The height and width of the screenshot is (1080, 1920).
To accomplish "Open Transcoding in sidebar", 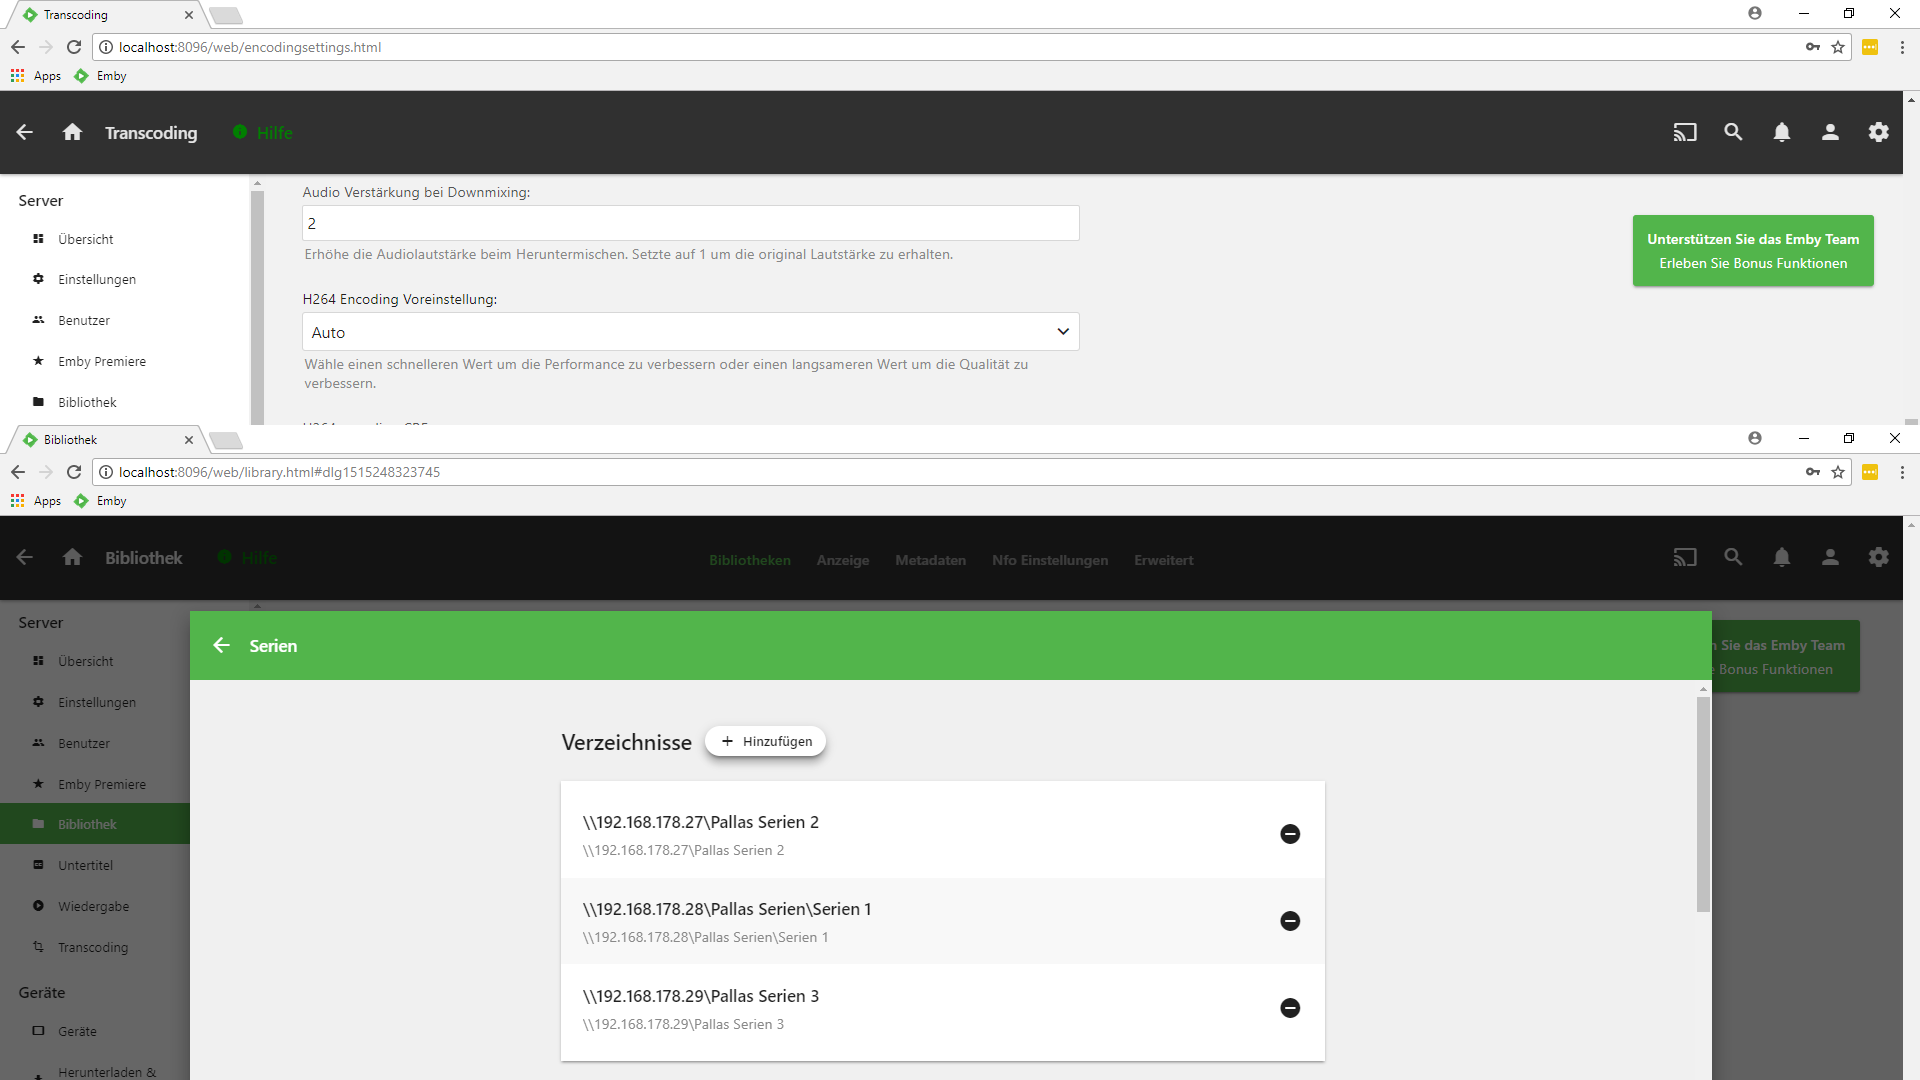I will pos(93,947).
